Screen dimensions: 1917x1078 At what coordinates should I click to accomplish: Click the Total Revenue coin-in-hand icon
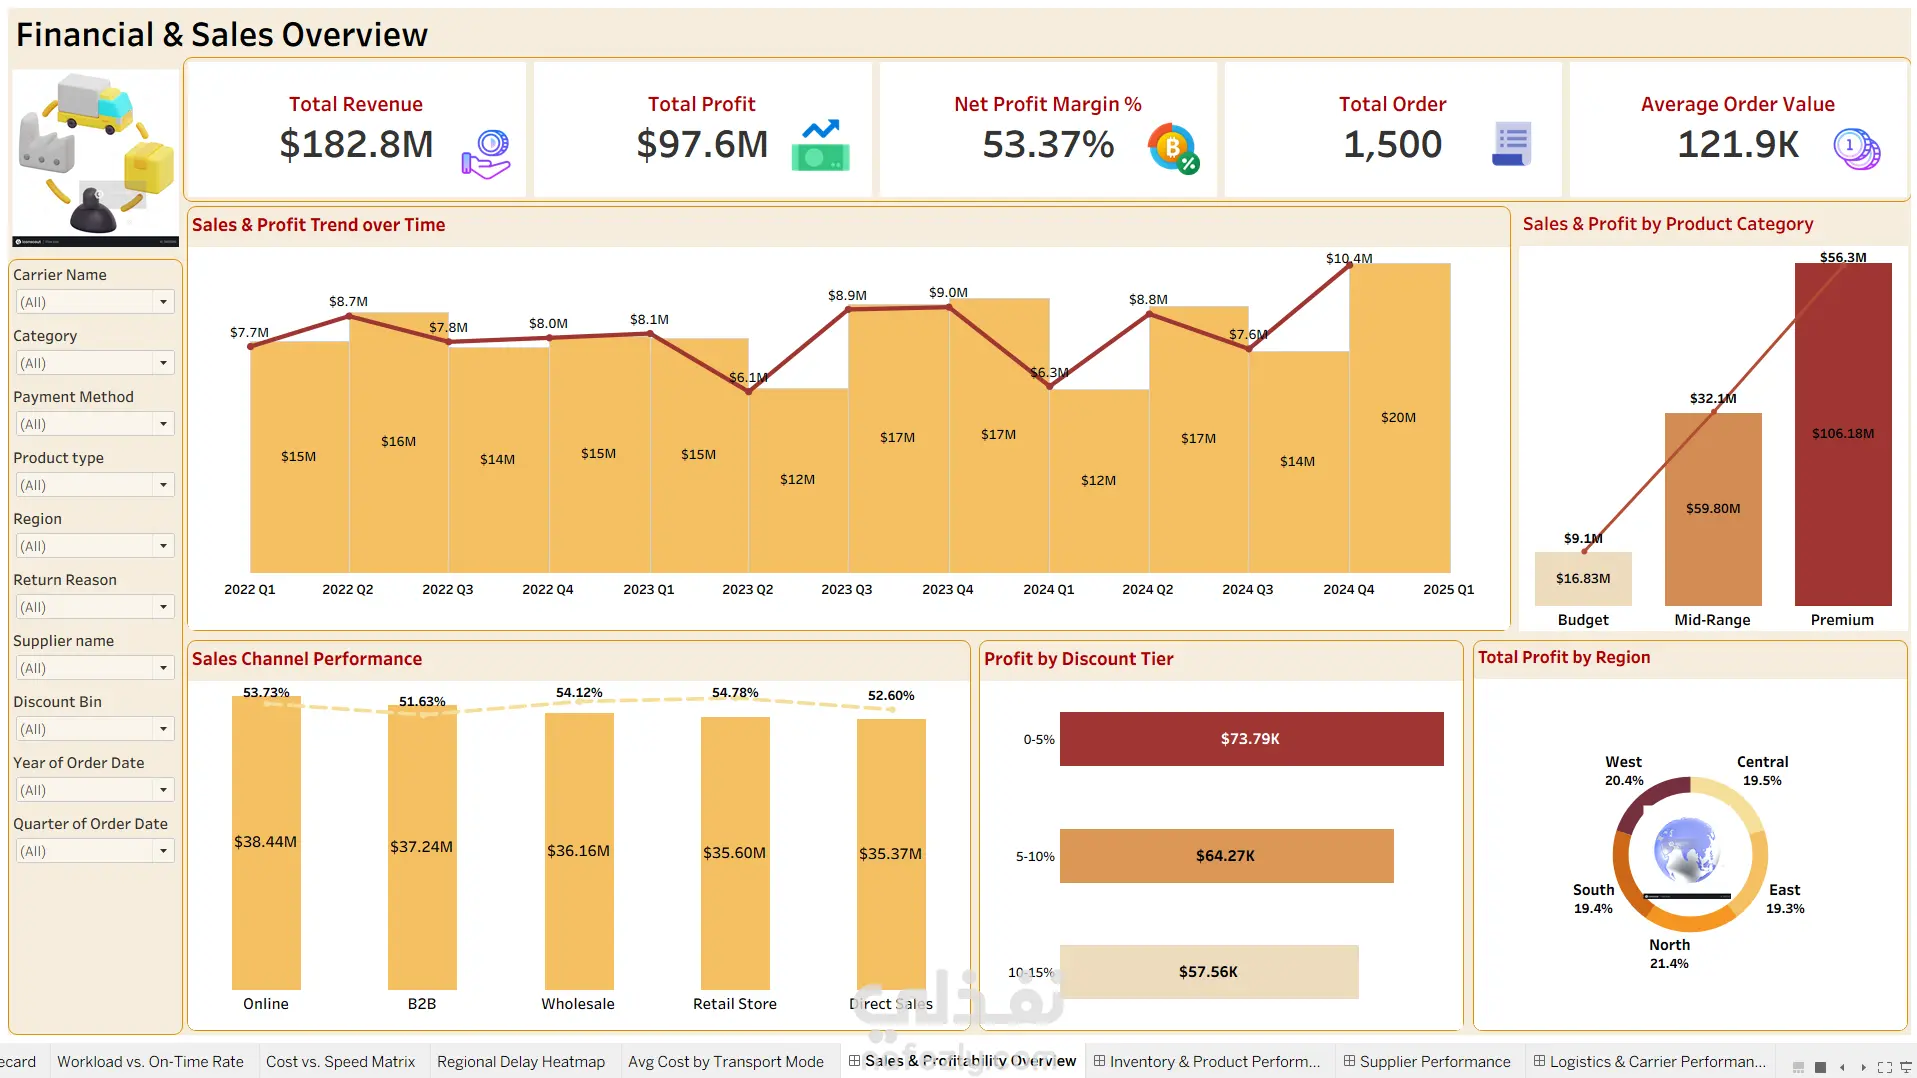[486, 155]
